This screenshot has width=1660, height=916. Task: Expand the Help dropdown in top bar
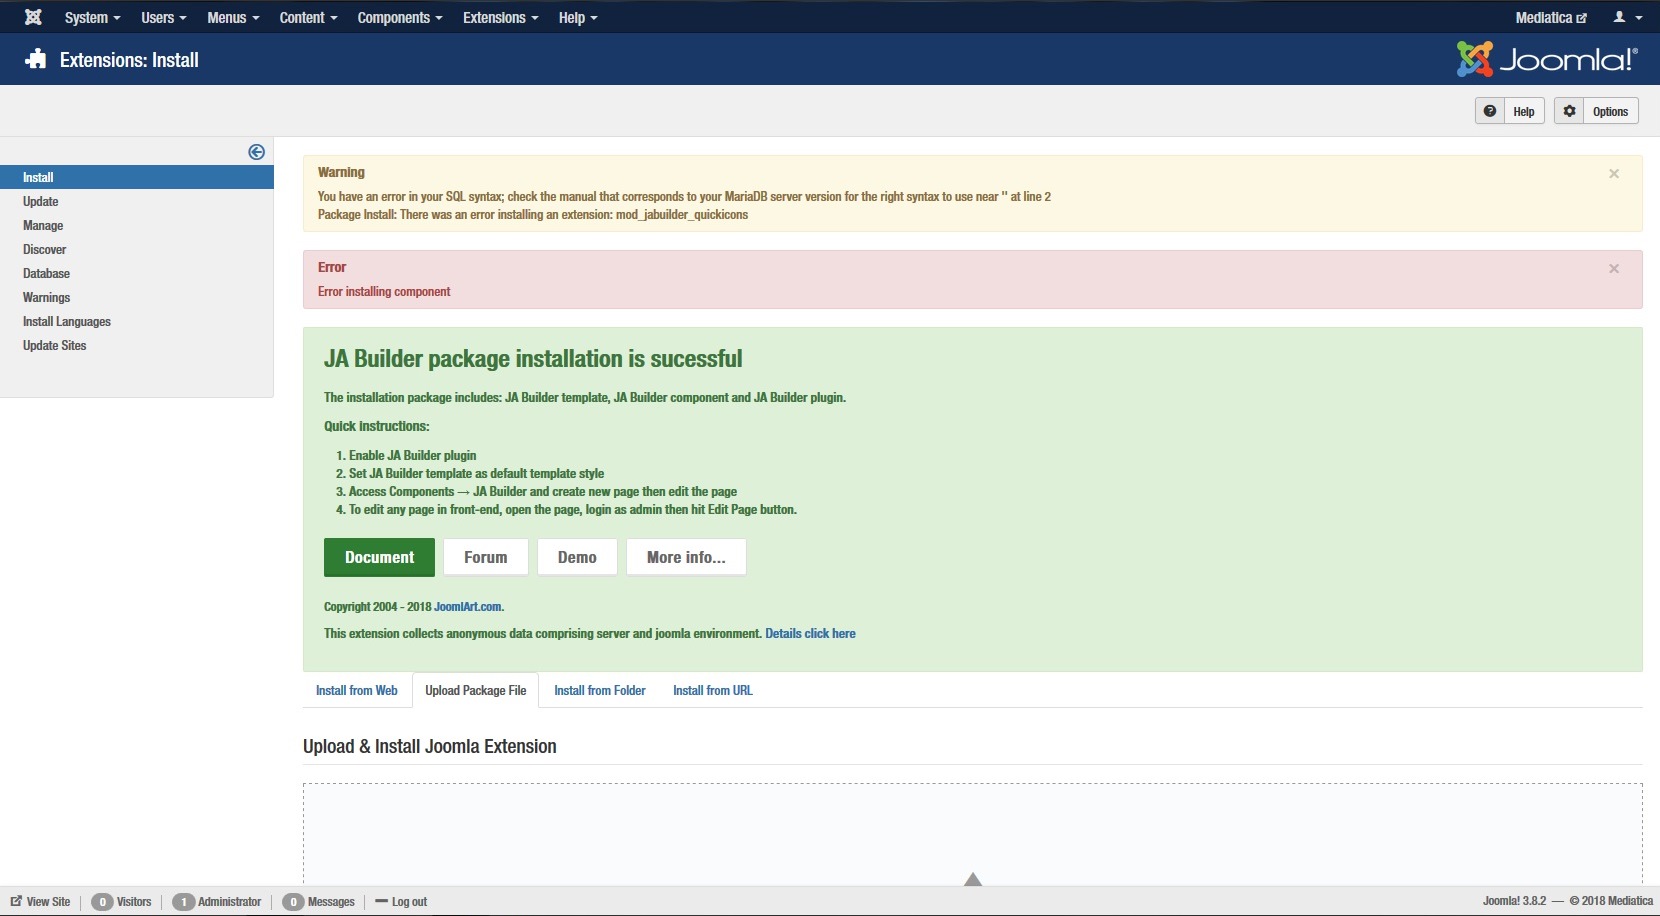pos(578,17)
